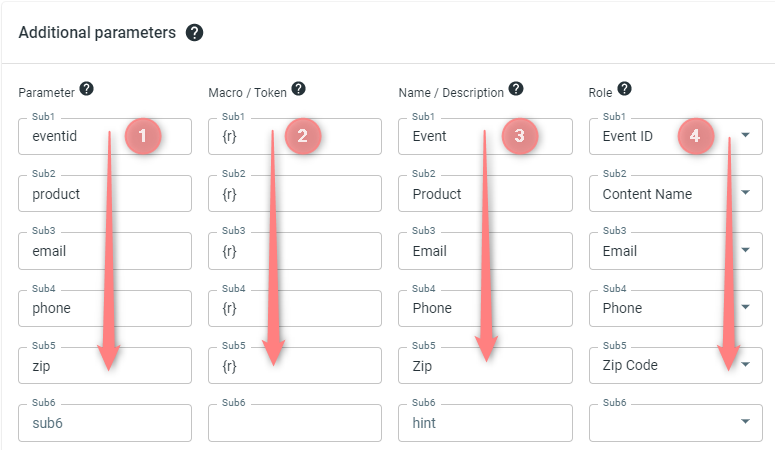Click the Sub1 eventid parameter field
The image size is (775, 450).
(x=105, y=136)
